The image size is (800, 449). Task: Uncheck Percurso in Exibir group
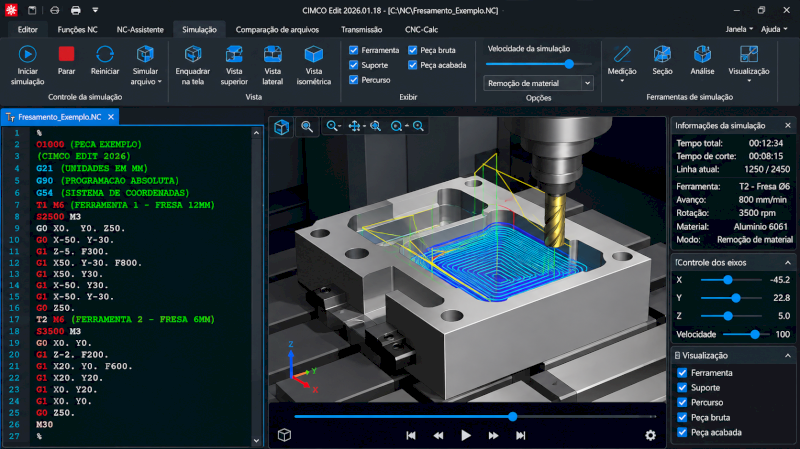pyautogui.click(x=354, y=80)
